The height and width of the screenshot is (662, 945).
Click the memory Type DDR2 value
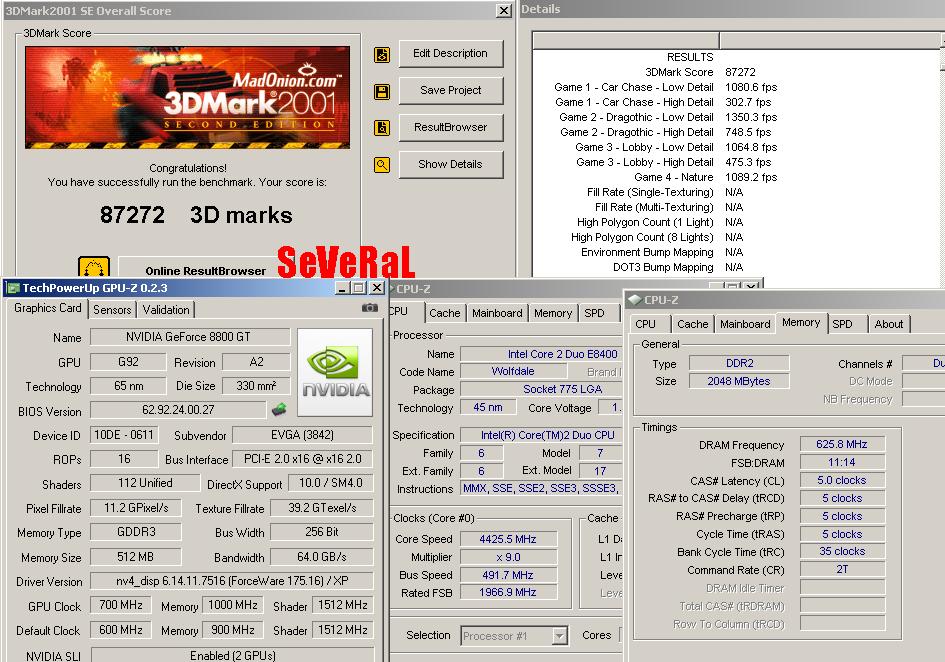pos(739,363)
